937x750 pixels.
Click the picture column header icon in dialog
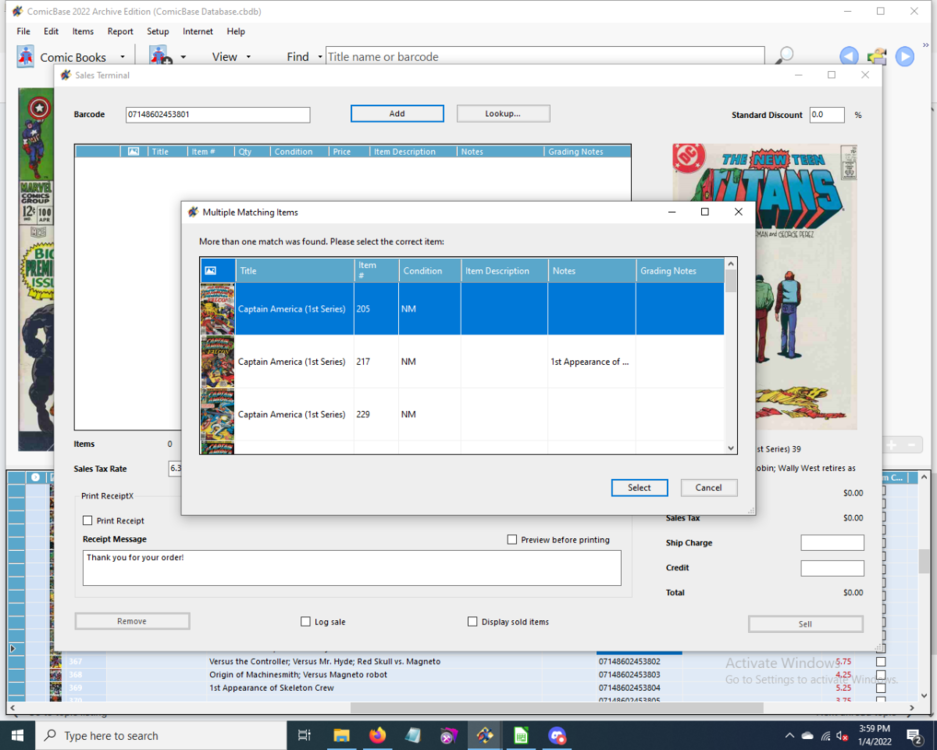pos(210,271)
